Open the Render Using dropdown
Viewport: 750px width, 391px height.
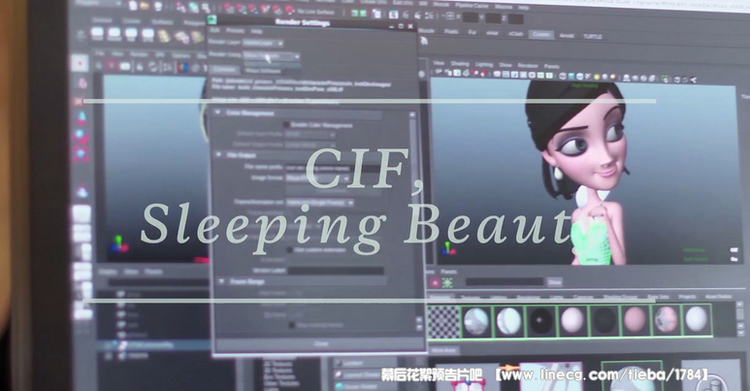pos(271,56)
